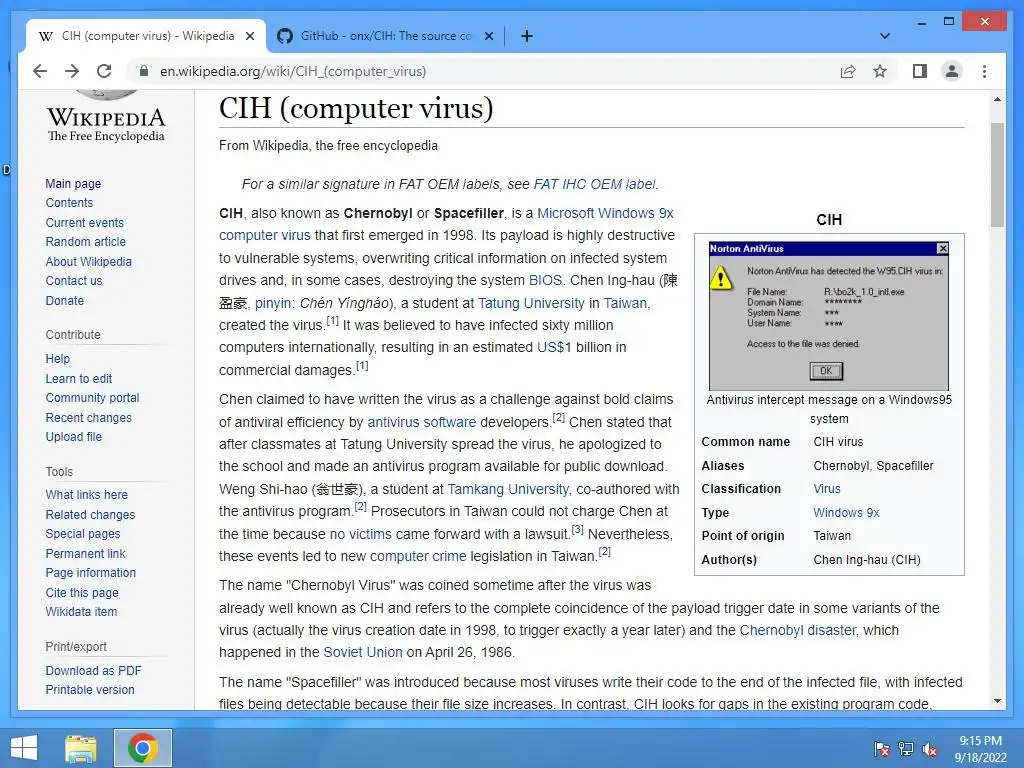The height and width of the screenshot is (768, 1024).
Task: Open Tatung University link
Action: click(531, 303)
